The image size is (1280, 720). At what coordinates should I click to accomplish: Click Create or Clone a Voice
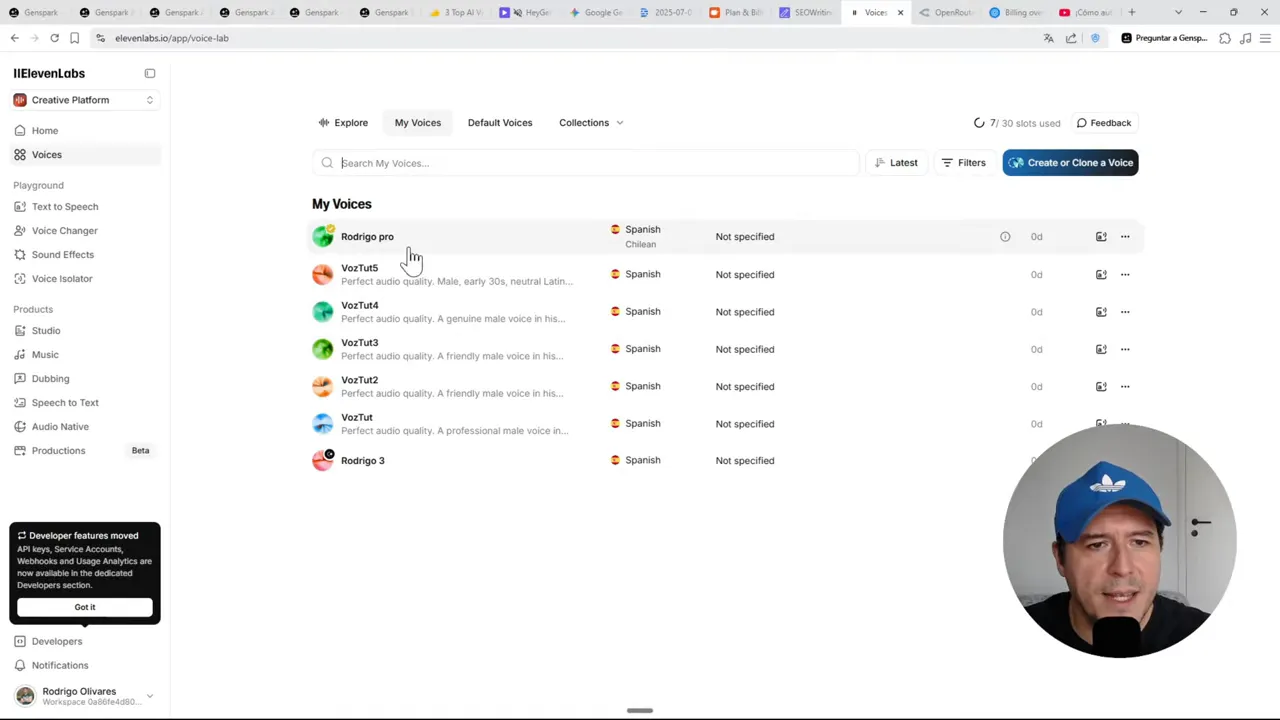click(1070, 162)
